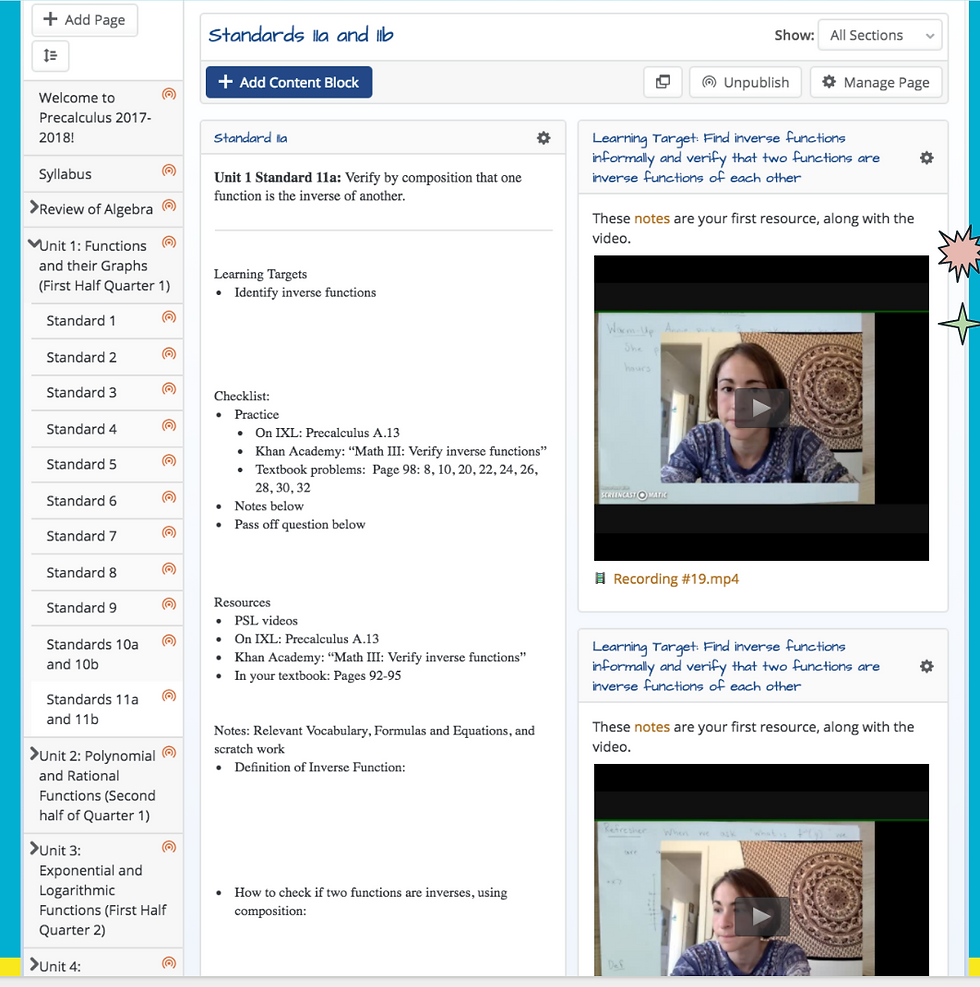
Task: Go to Standard 5 page
Action: coord(81,465)
